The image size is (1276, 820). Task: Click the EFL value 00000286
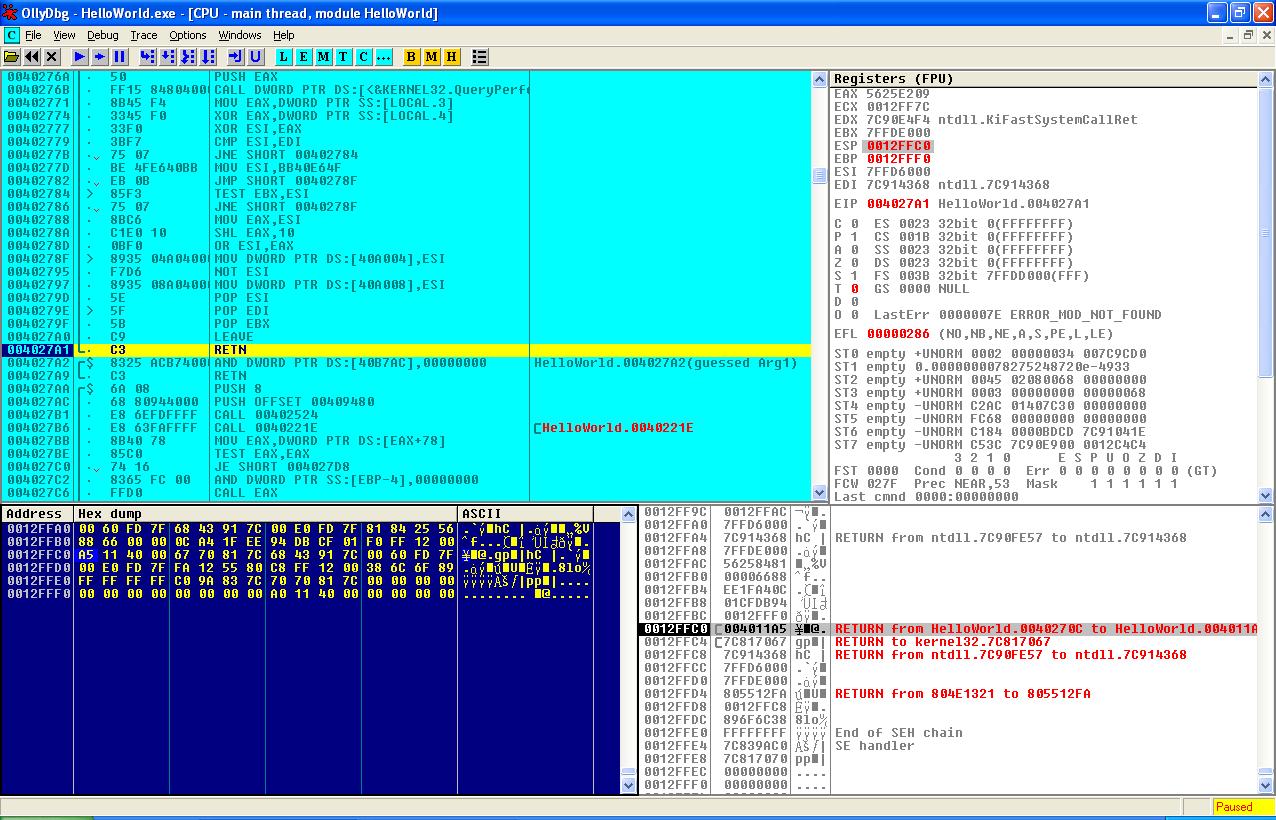(x=899, y=334)
